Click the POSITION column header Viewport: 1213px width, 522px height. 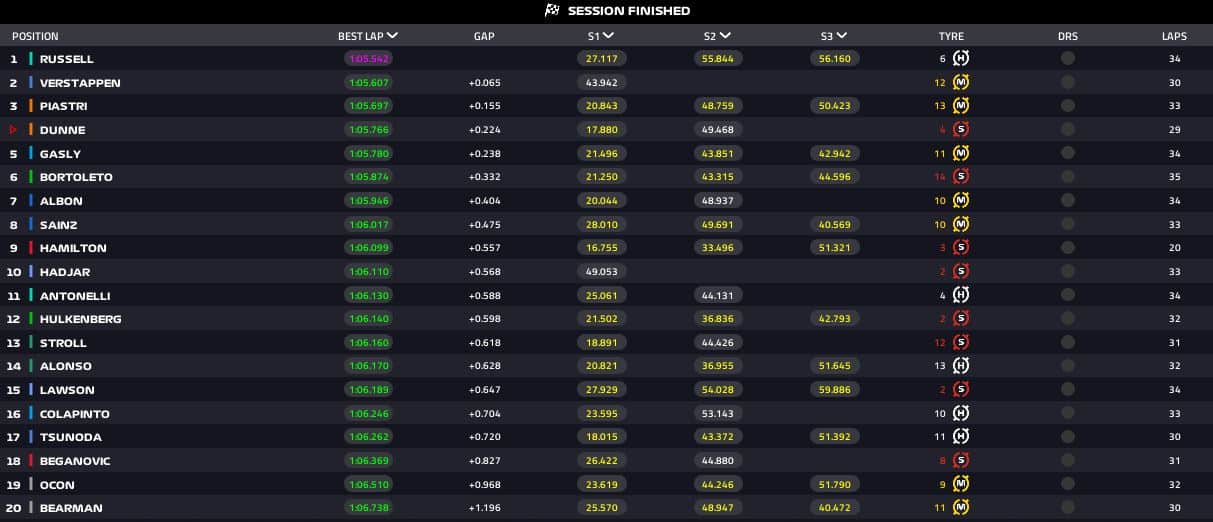pos(35,36)
